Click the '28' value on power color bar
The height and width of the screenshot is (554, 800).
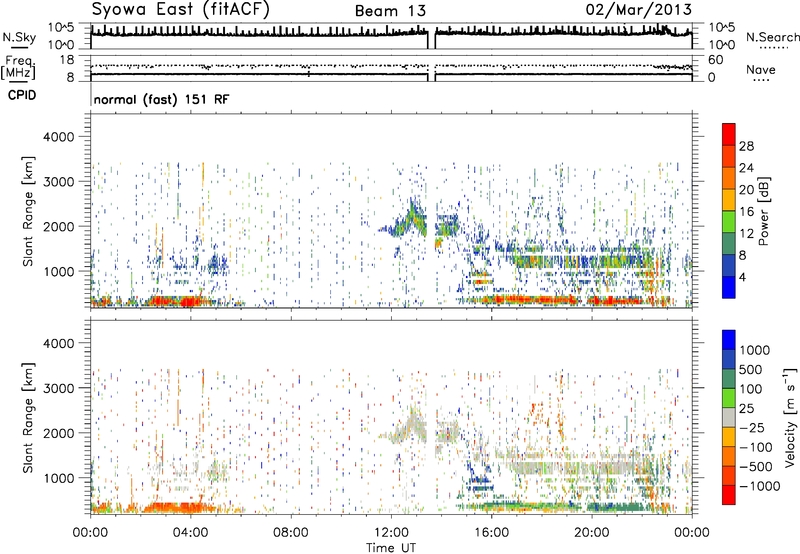tap(746, 146)
